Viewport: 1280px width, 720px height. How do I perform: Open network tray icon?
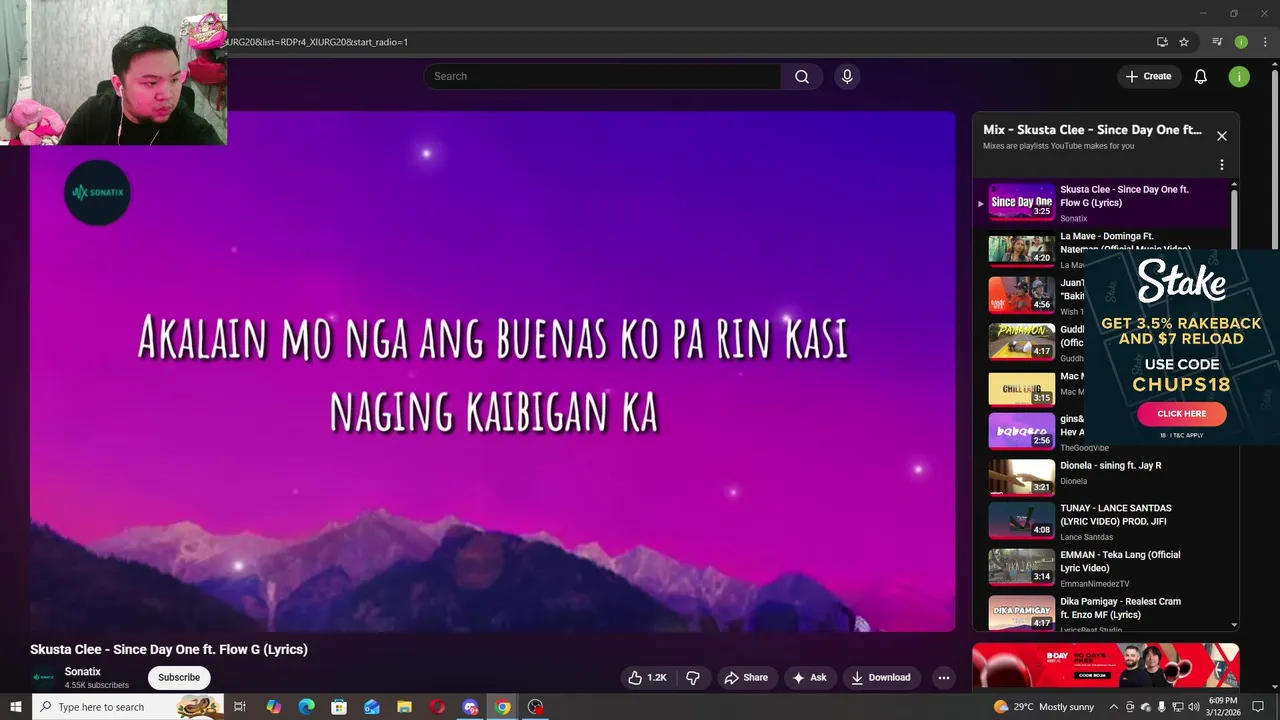coord(1177,707)
